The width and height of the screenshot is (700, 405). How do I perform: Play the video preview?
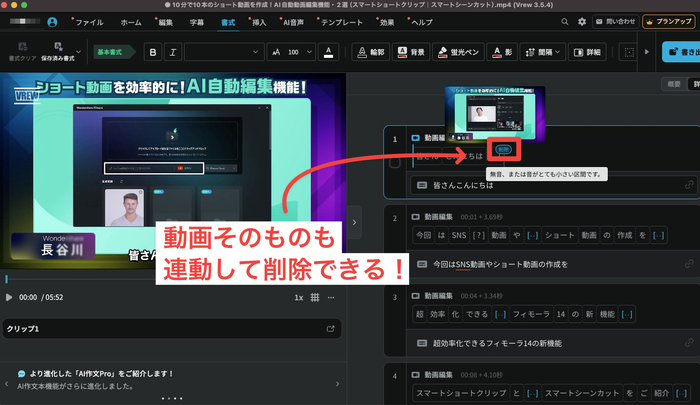8,297
